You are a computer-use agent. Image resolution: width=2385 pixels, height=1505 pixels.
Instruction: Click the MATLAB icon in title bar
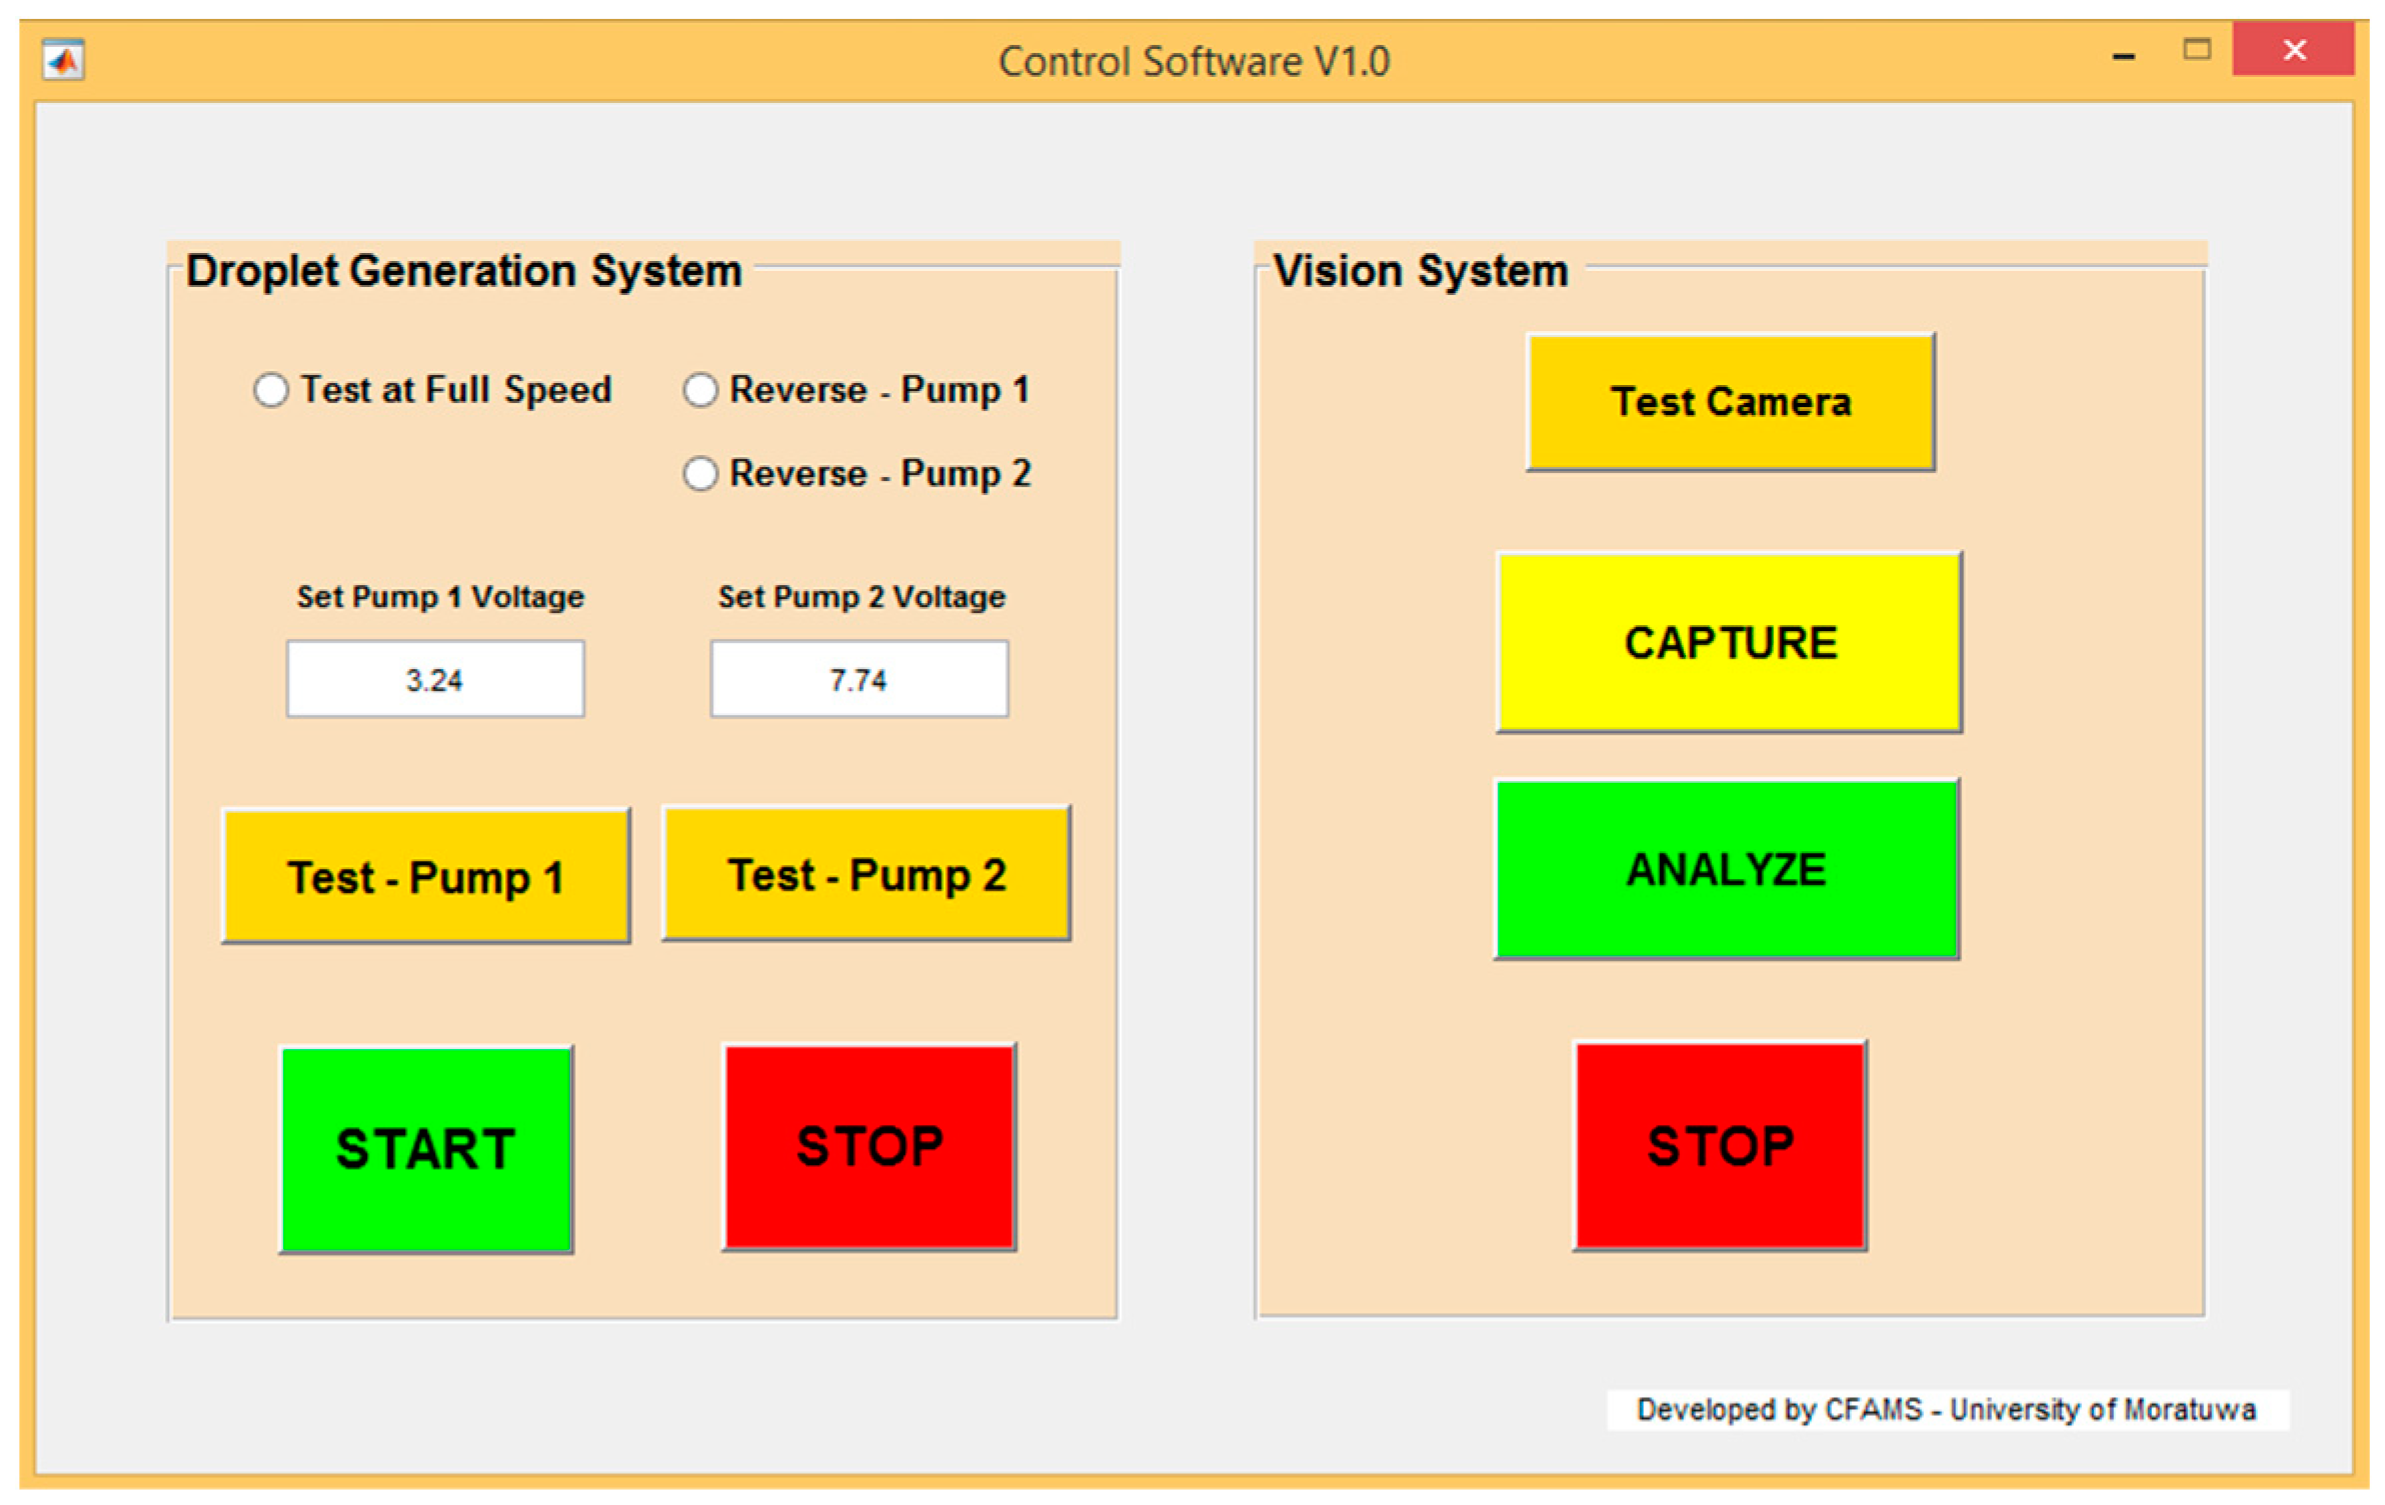63,61
